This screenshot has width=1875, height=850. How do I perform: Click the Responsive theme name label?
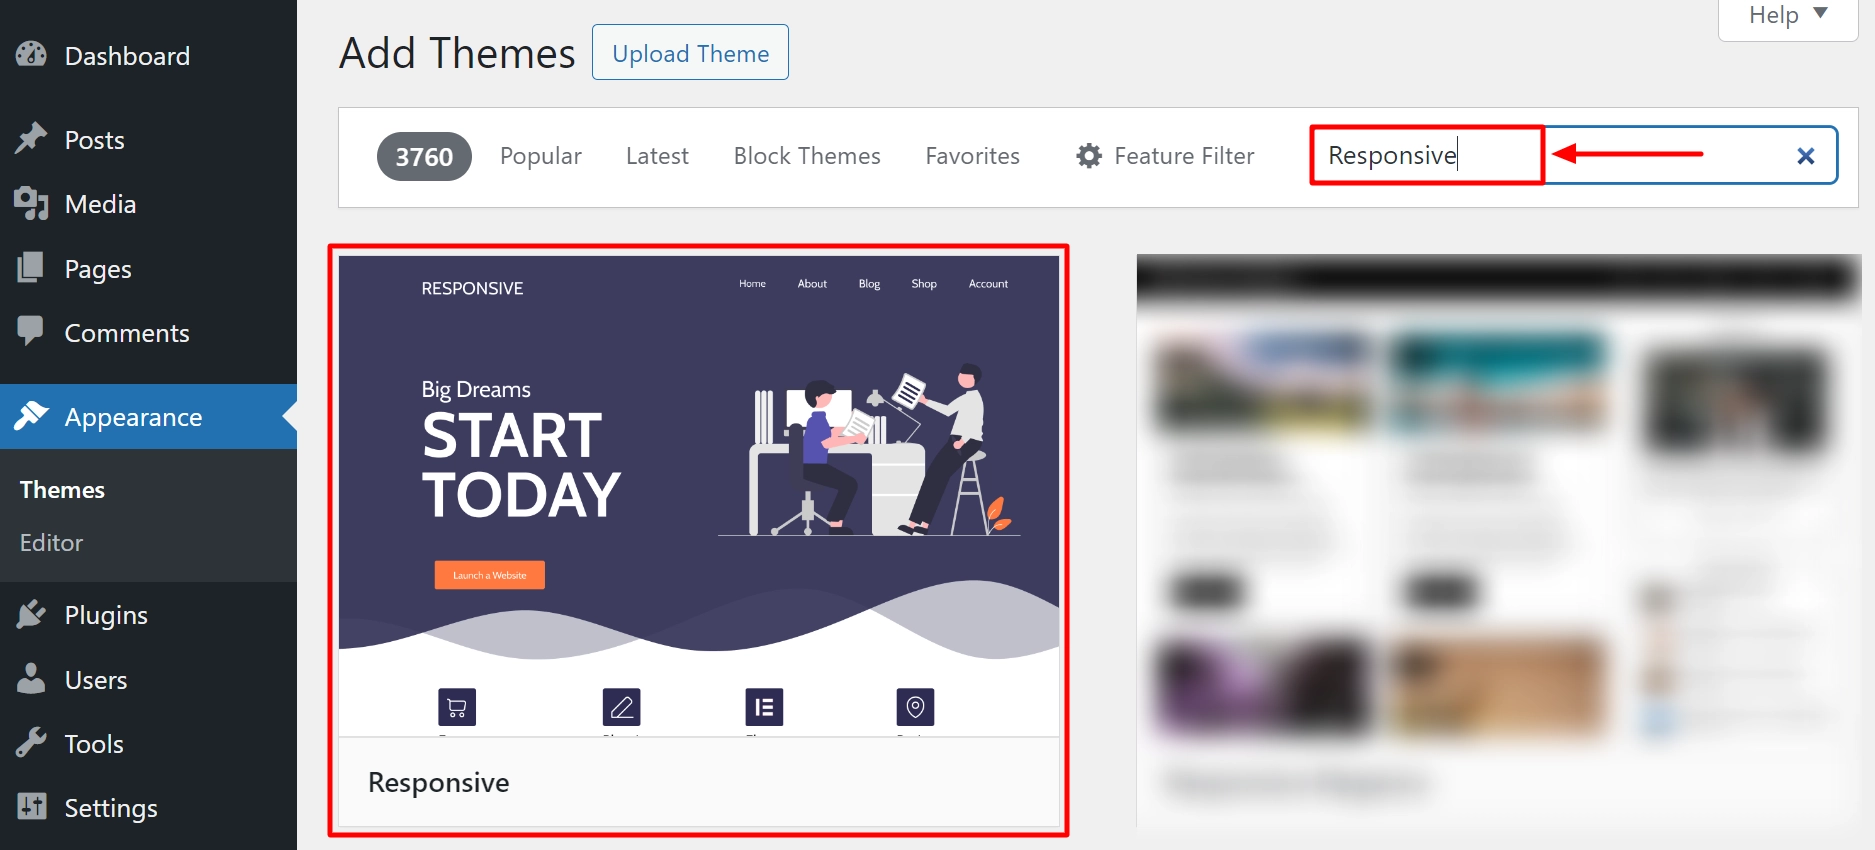point(439,782)
